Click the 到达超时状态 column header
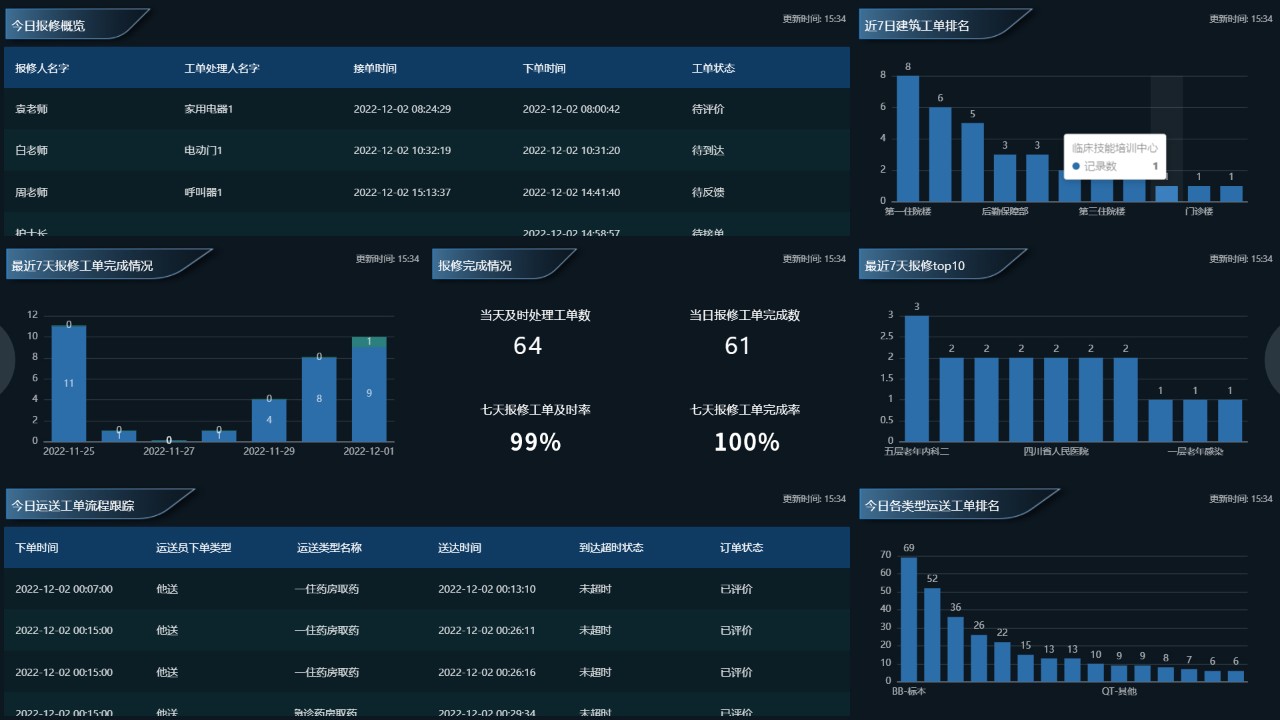1280x720 pixels. coord(611,548)
